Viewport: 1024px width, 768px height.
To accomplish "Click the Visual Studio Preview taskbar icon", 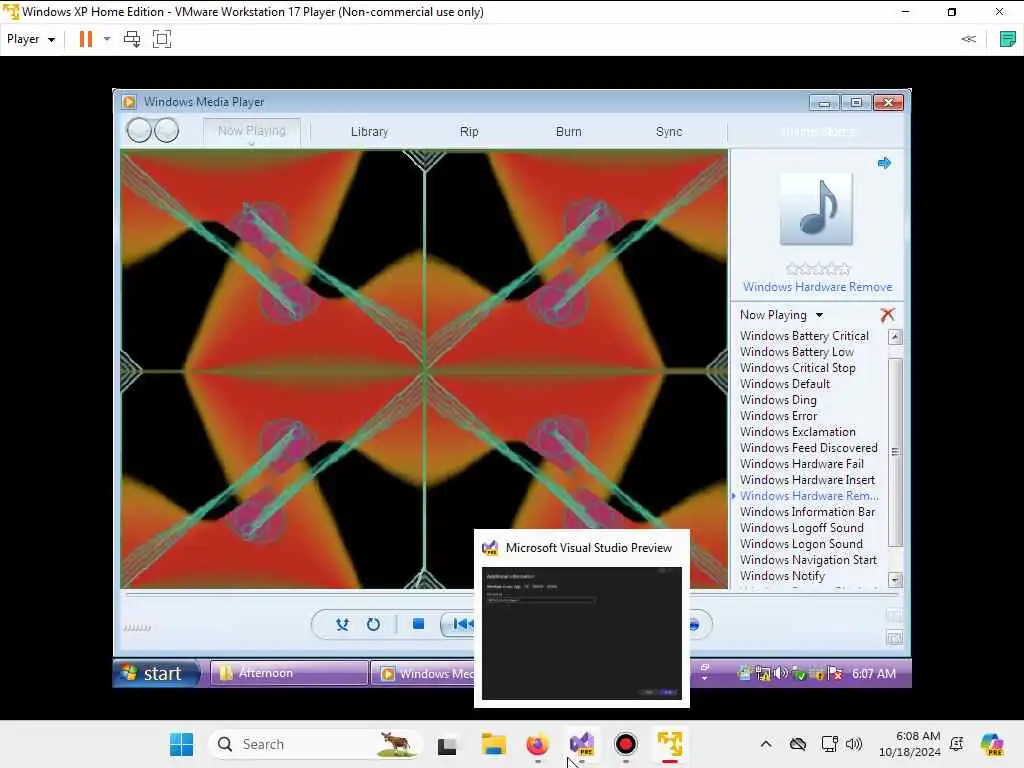I will 582,744.
